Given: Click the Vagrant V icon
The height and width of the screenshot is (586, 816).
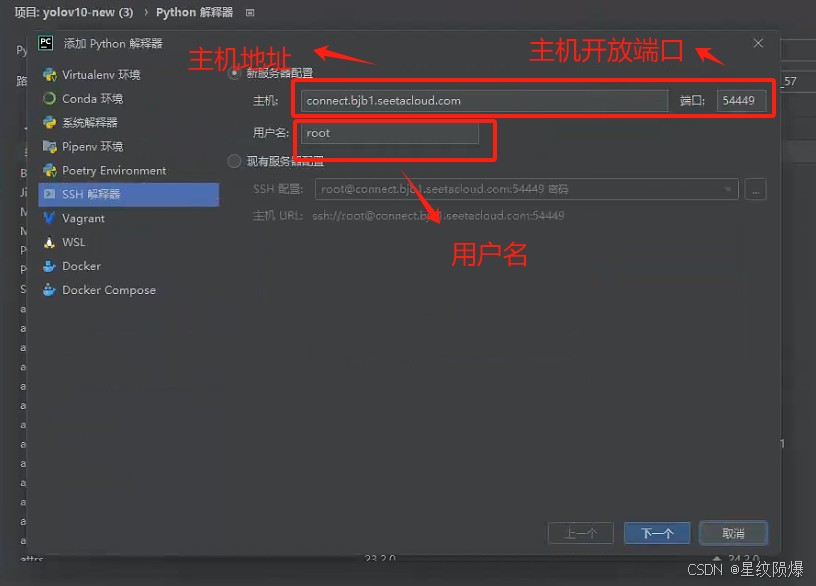Looking at the screenshot, I should [49, 218].
